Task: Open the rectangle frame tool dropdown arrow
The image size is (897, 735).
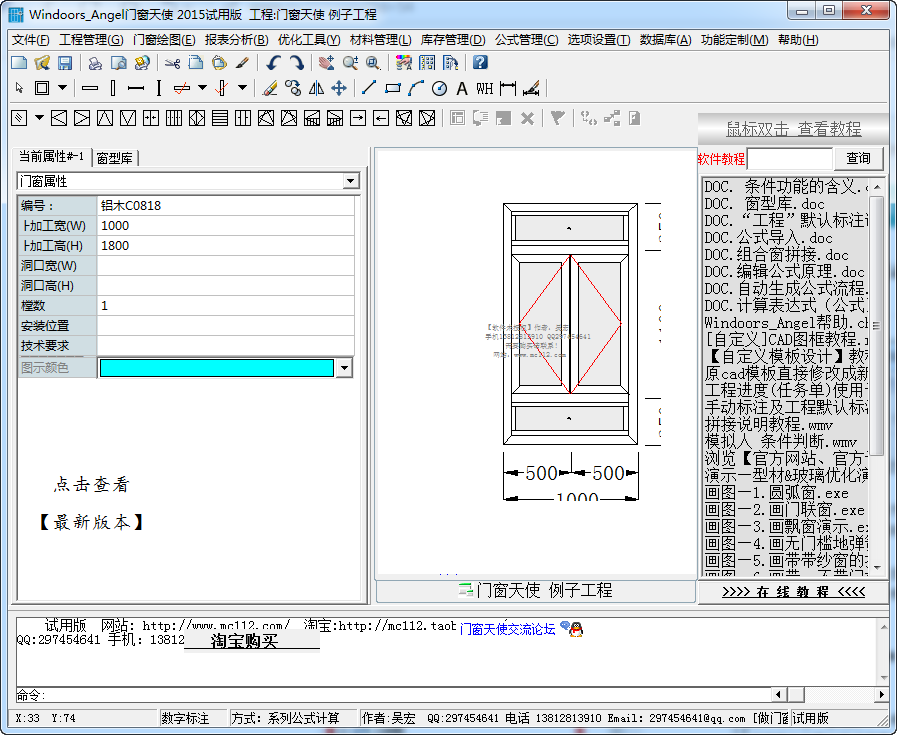Action: pos(62,88)
